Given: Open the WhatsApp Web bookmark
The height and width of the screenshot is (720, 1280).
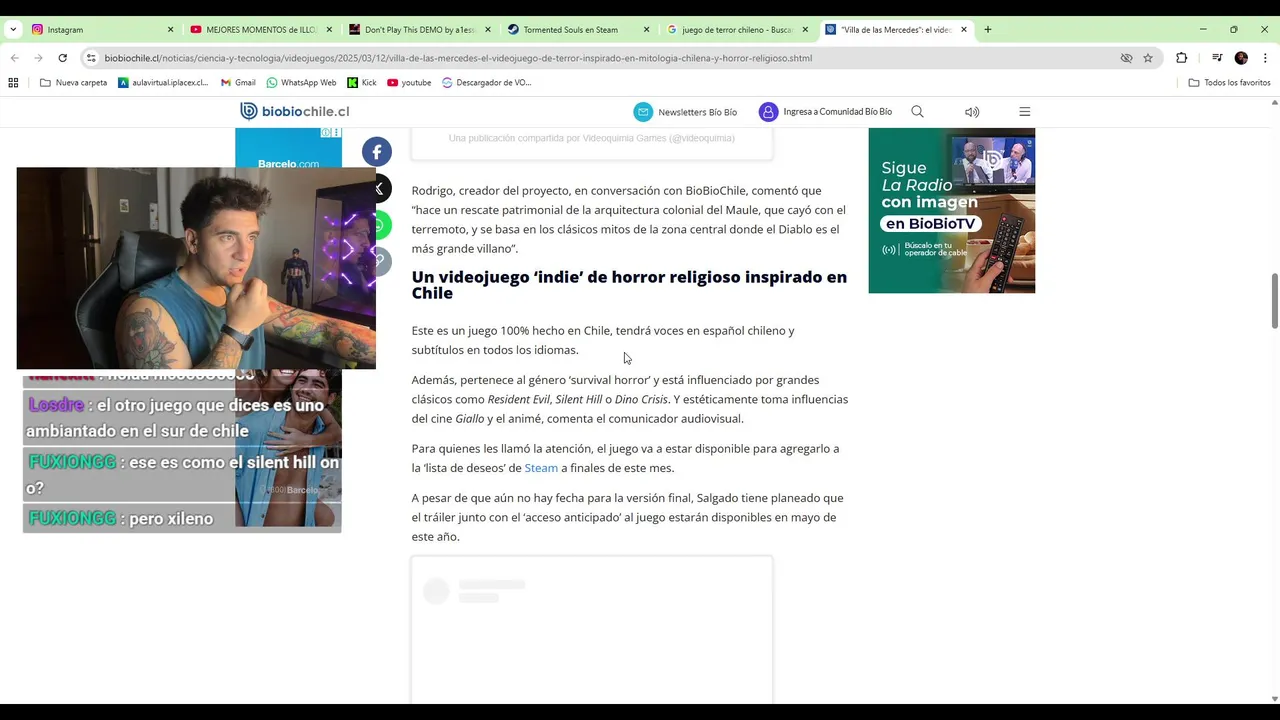Looking at the screenshot, I should pyautogui.click(x=301, y=83).
